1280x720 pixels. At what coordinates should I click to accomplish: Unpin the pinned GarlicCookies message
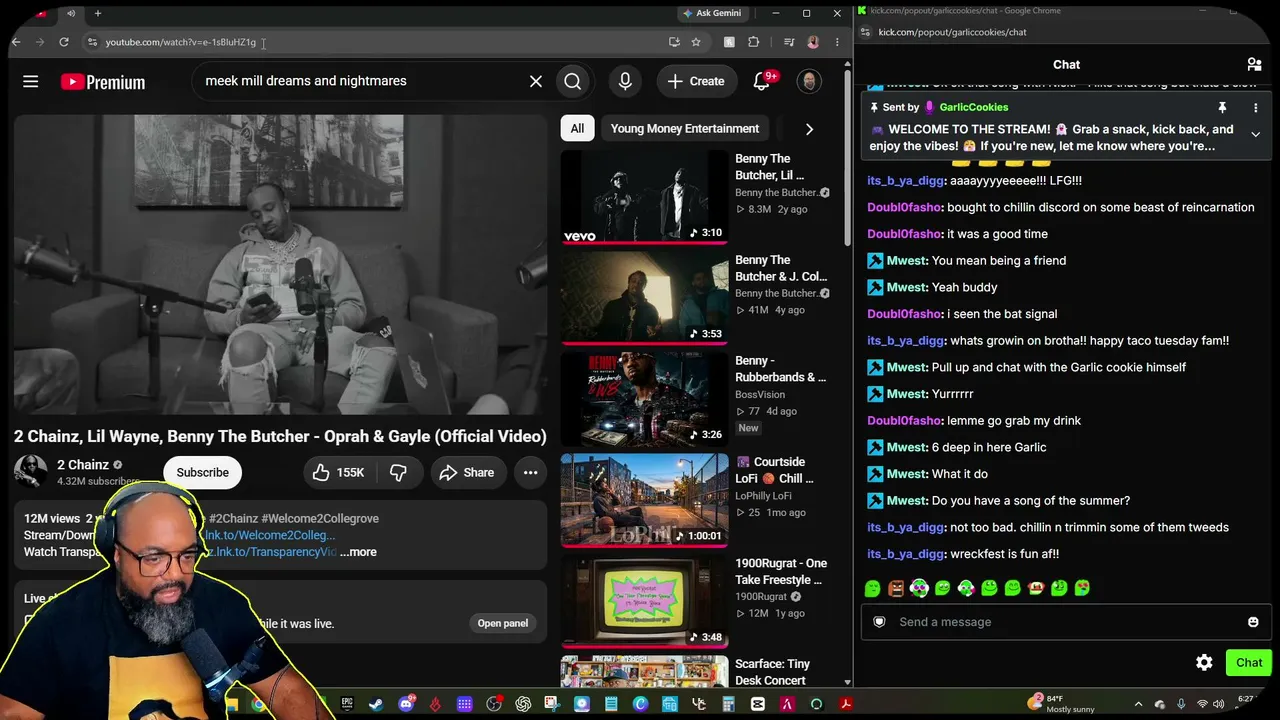pyautogui.click(x=1222, y=108)
